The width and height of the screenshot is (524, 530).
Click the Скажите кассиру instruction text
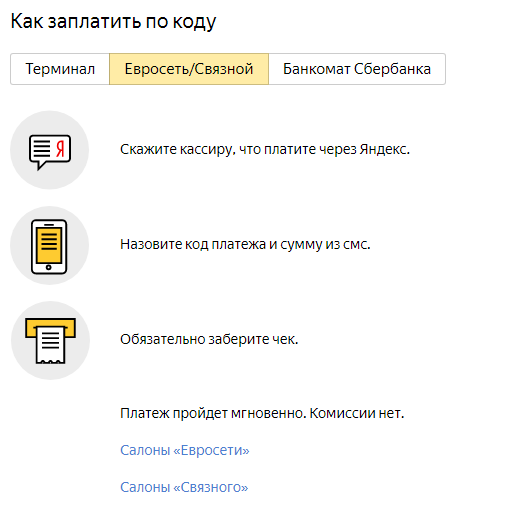pos(265,149)
